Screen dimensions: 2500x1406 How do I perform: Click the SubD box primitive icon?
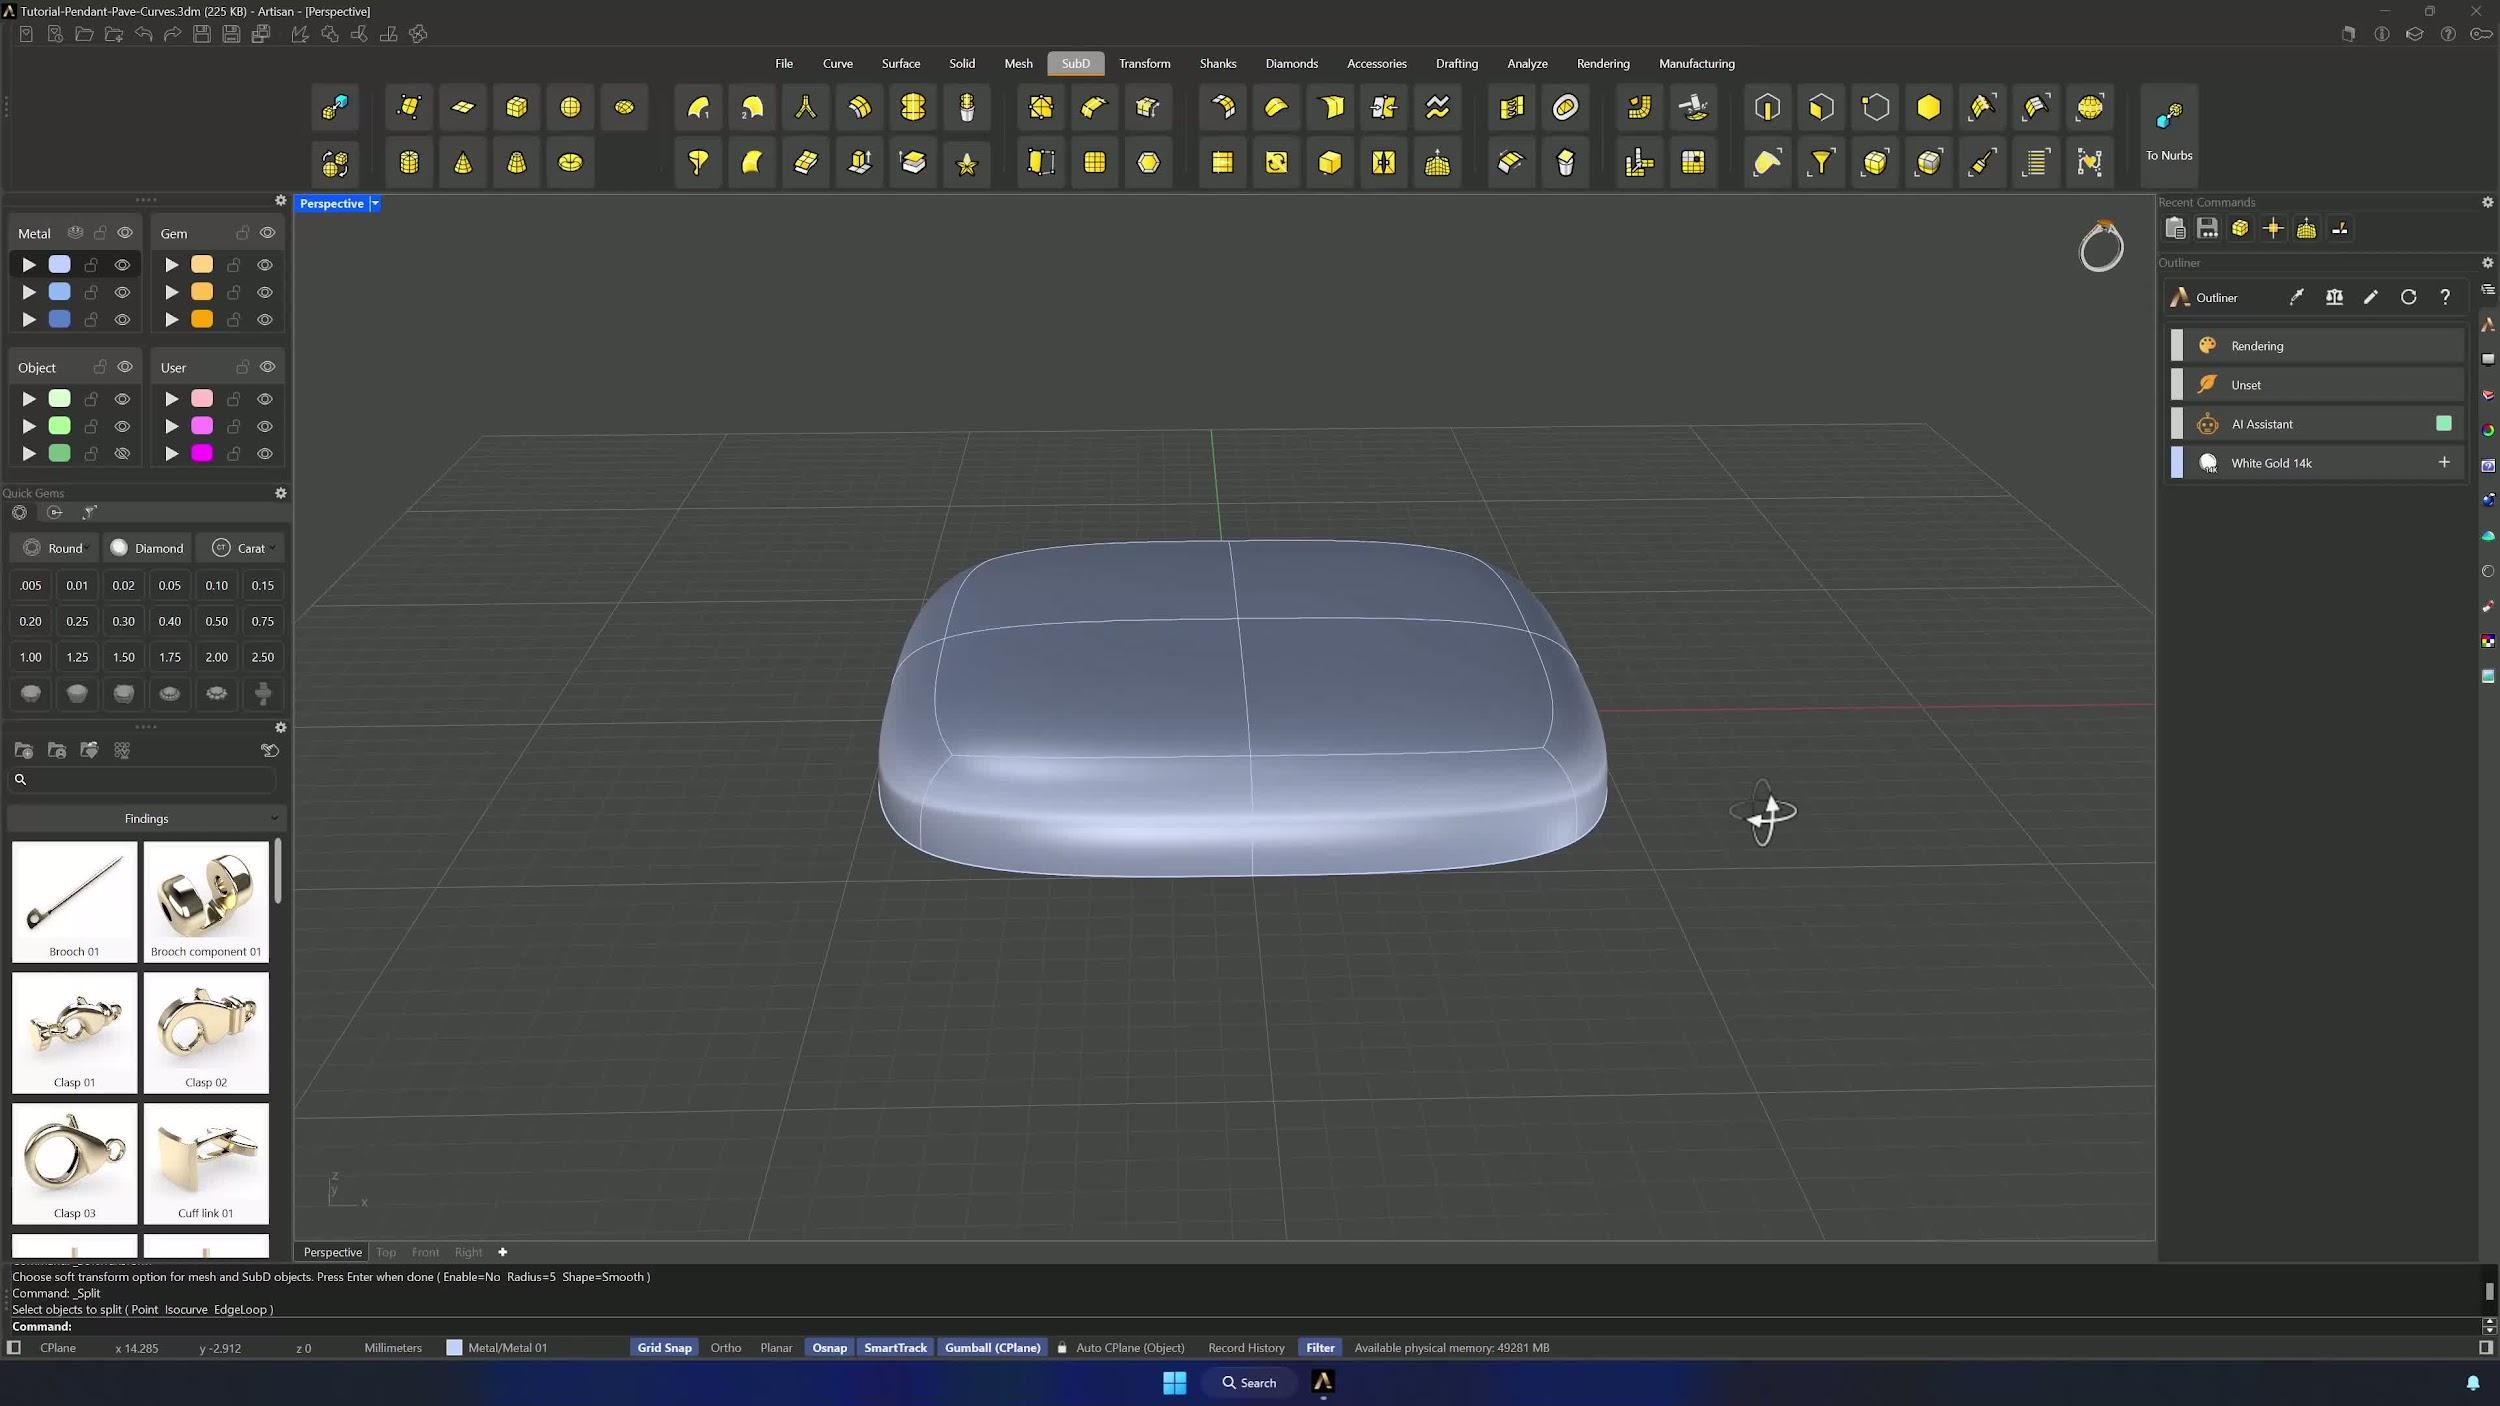[517, 107]
